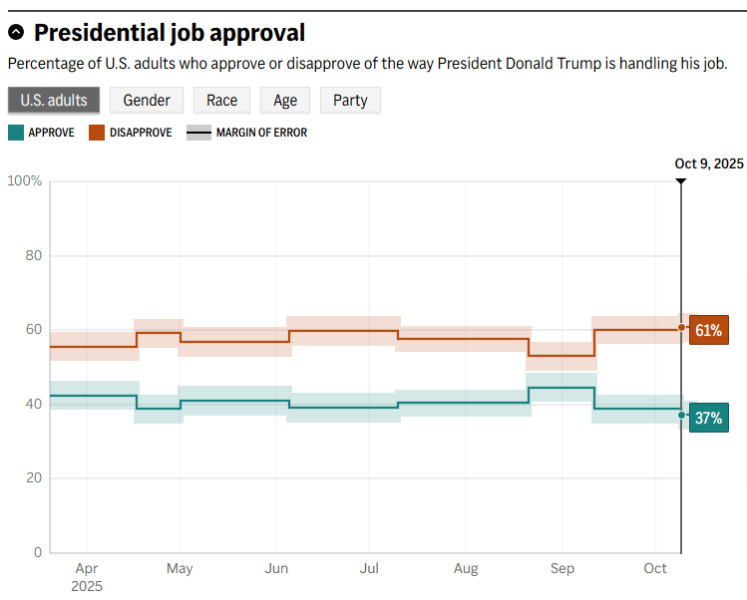Click the Jun label on the x-axis
This screenshot has height=600, width=747.
tap(275, 569)
